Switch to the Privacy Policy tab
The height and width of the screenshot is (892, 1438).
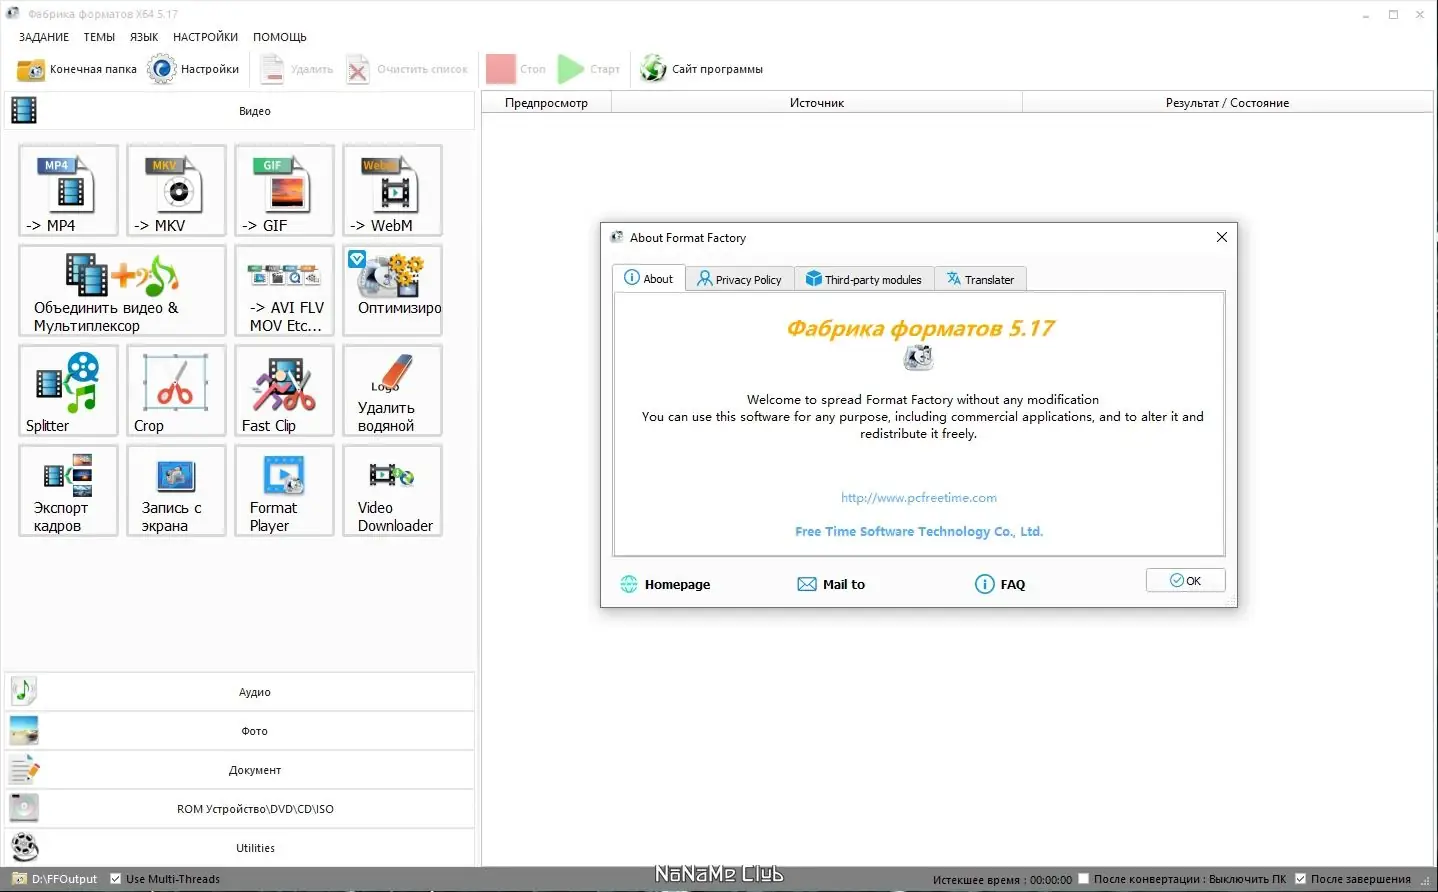click(740, 280)
